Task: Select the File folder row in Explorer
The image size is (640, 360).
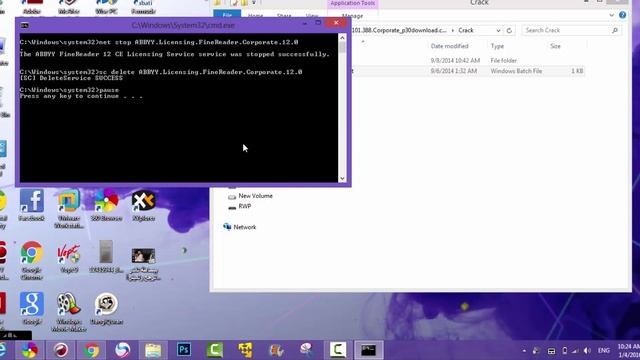Action: [x=468, y=60]
